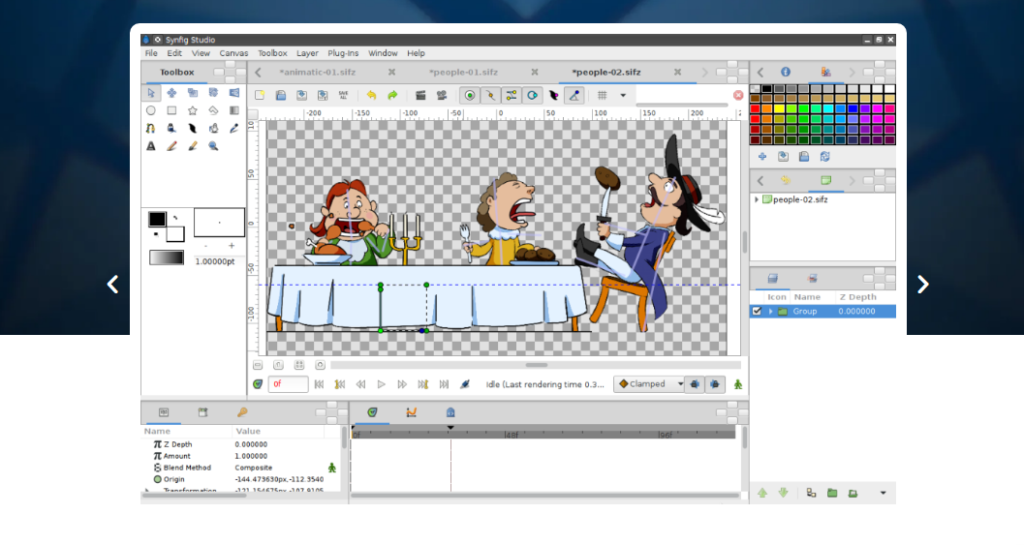Select the Fill bucket tool
Viewport: 1024px width, 545px height.
172,128
